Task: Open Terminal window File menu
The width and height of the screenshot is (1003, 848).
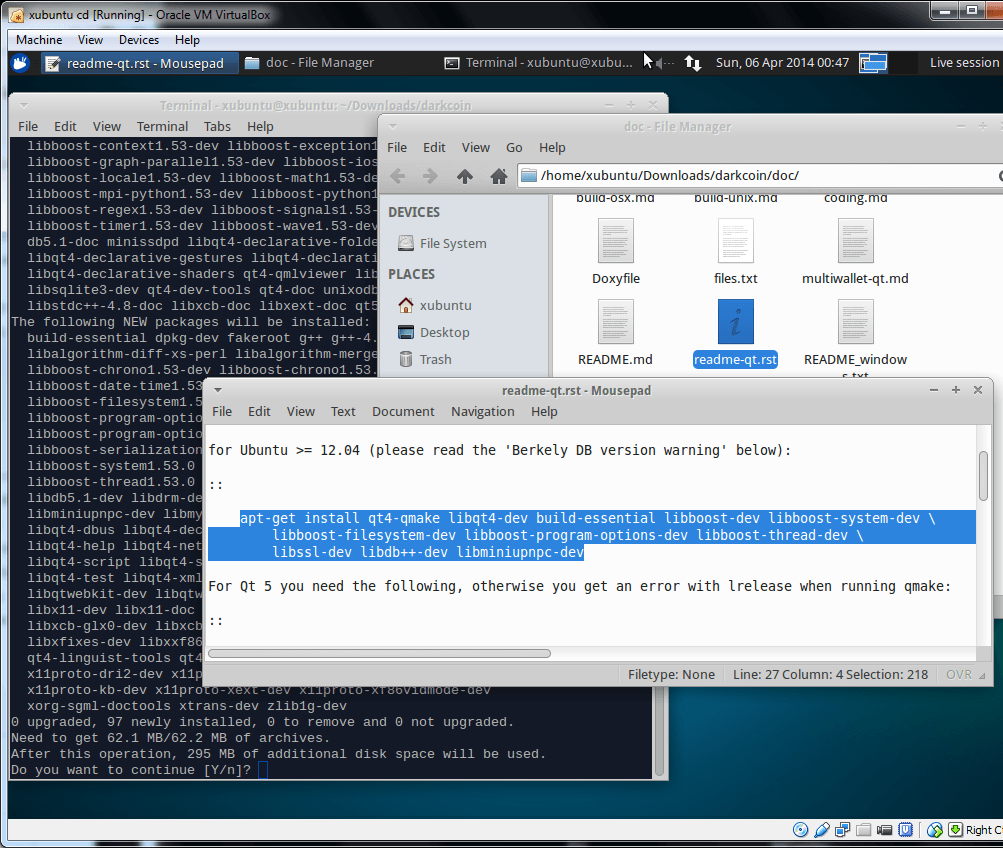Action: point(28,127)
